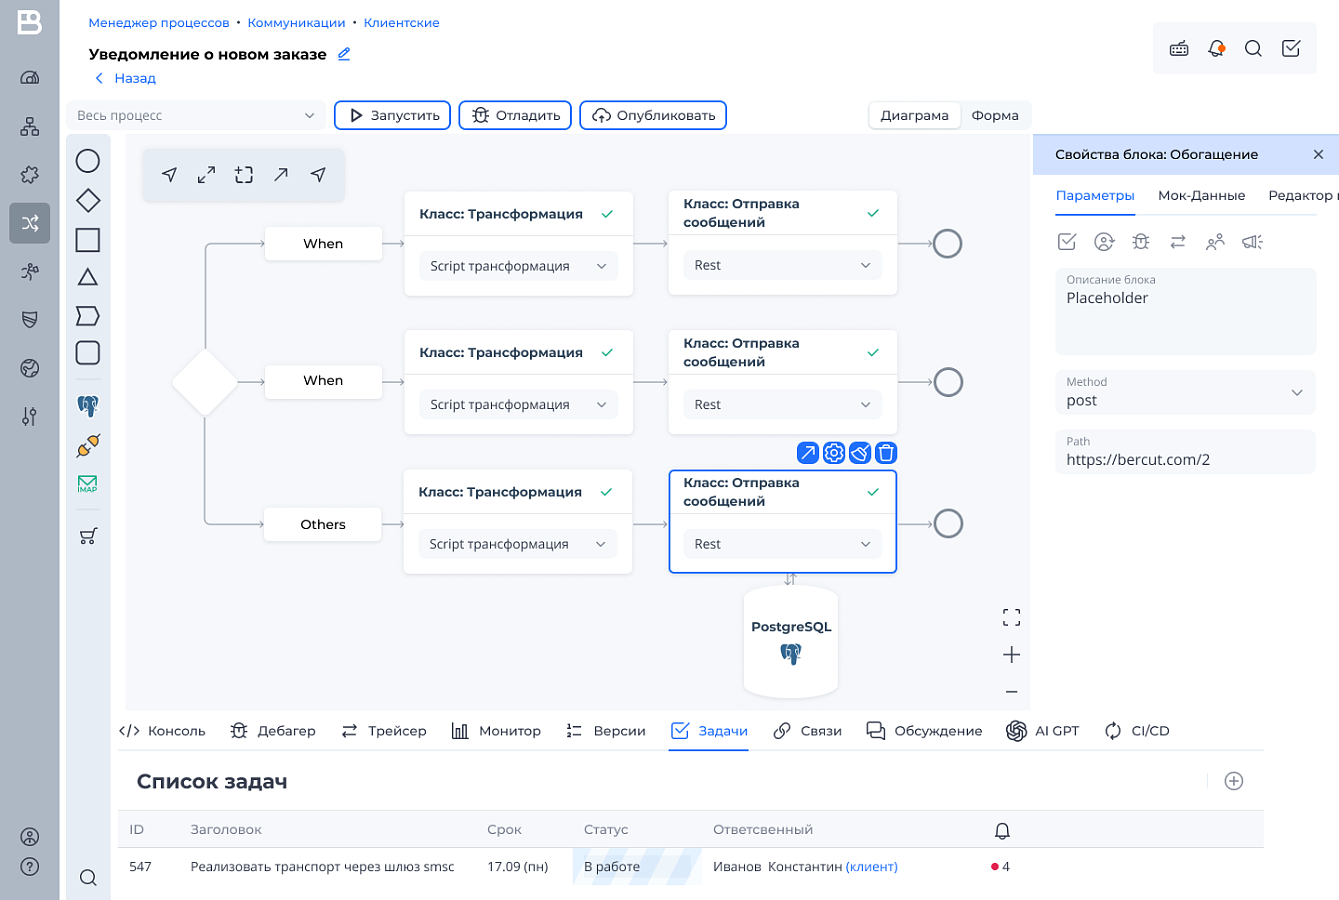Delete selected block with trash icon
The image size is (1339, 900).
pyautogui.click(x=886, y=453)
